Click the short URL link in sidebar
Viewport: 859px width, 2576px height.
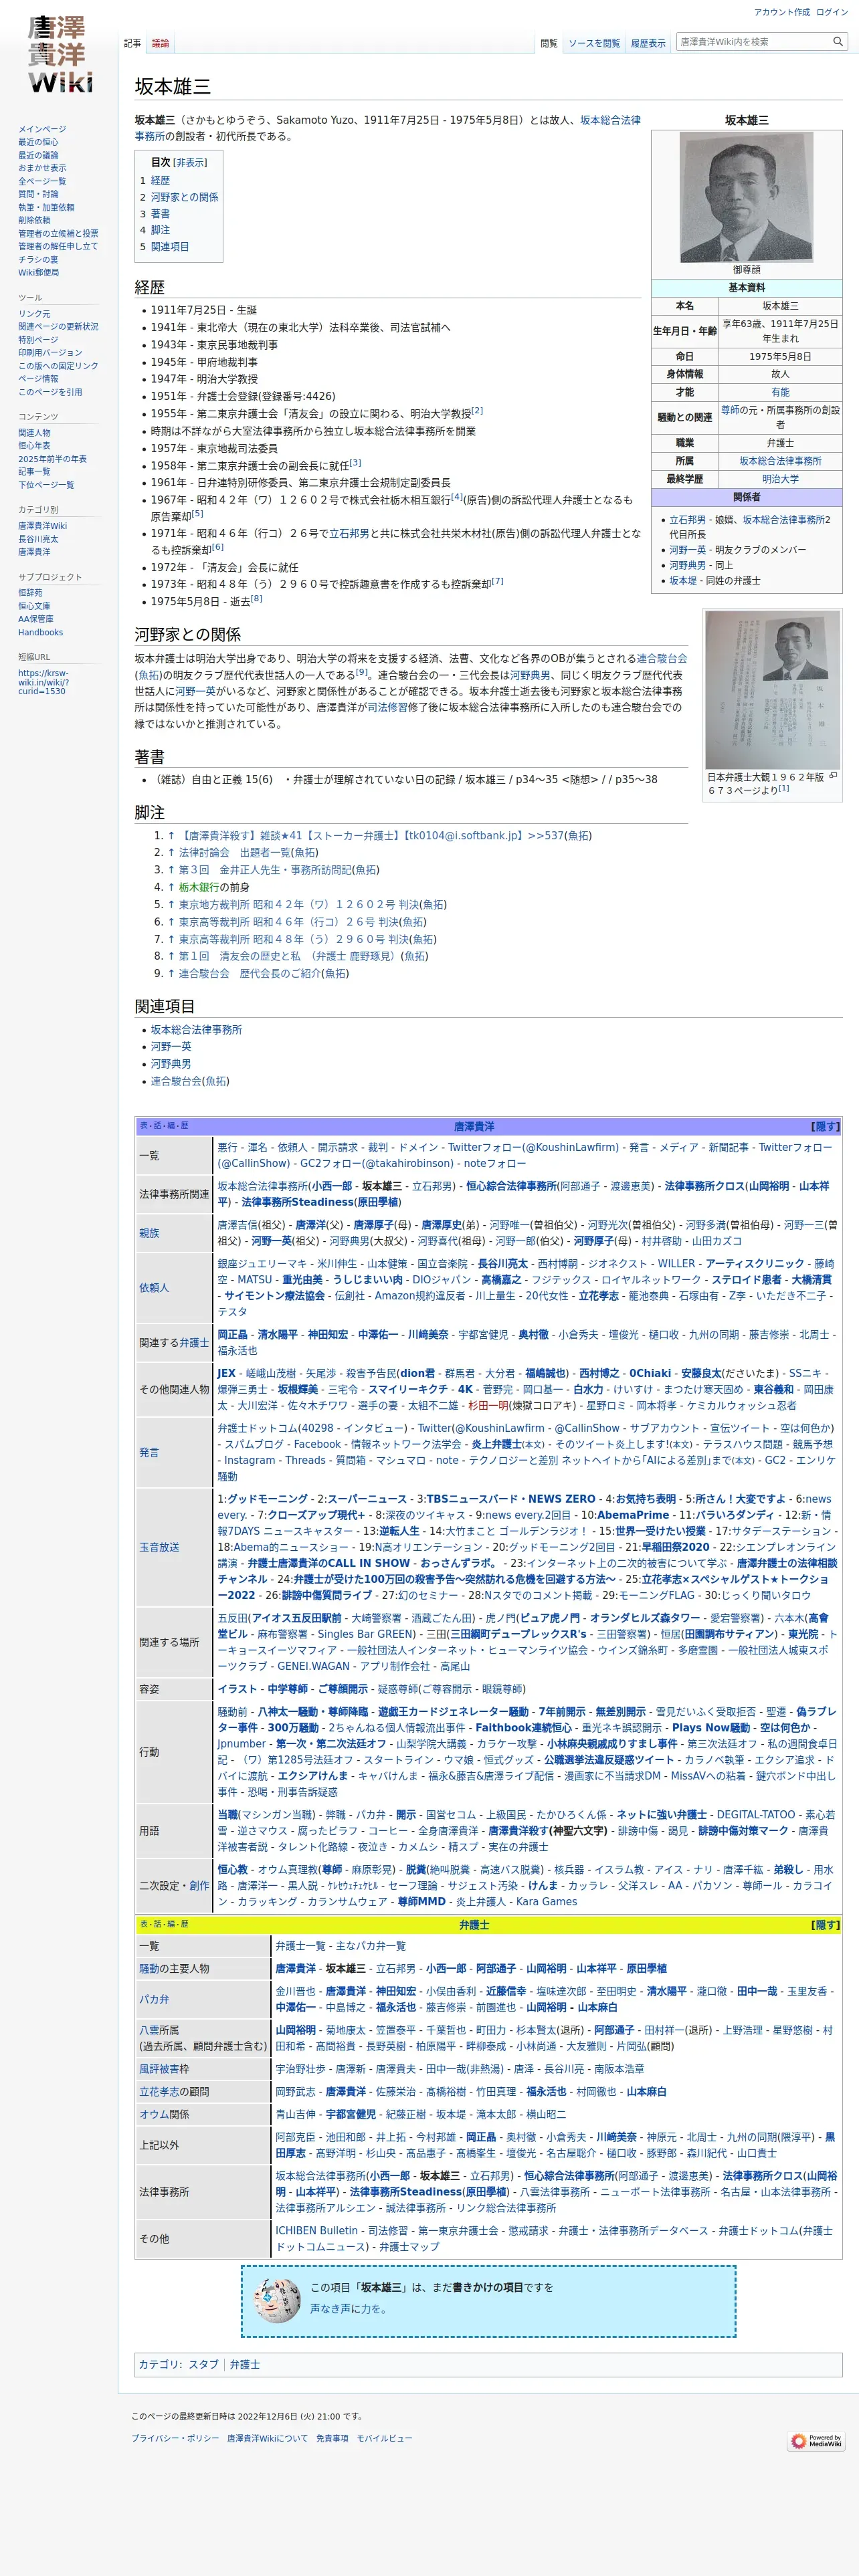43,682
